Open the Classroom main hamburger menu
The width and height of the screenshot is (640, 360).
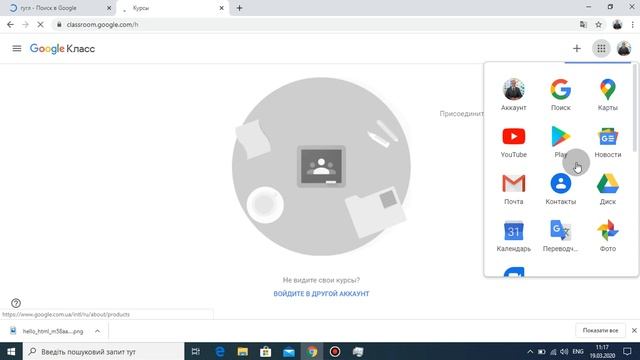(17, 49)
